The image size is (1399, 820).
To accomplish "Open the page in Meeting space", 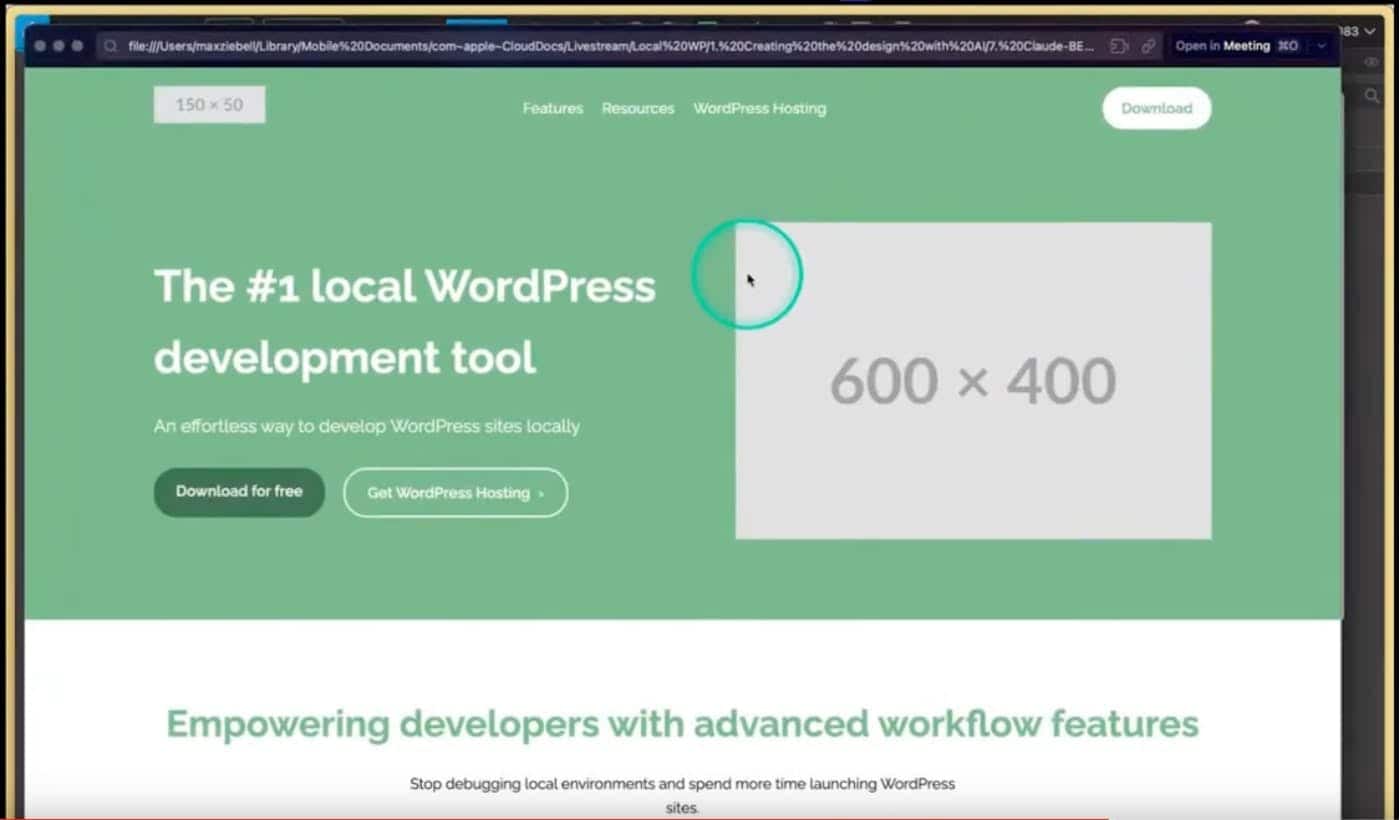I will click(x=1236, y=46).
